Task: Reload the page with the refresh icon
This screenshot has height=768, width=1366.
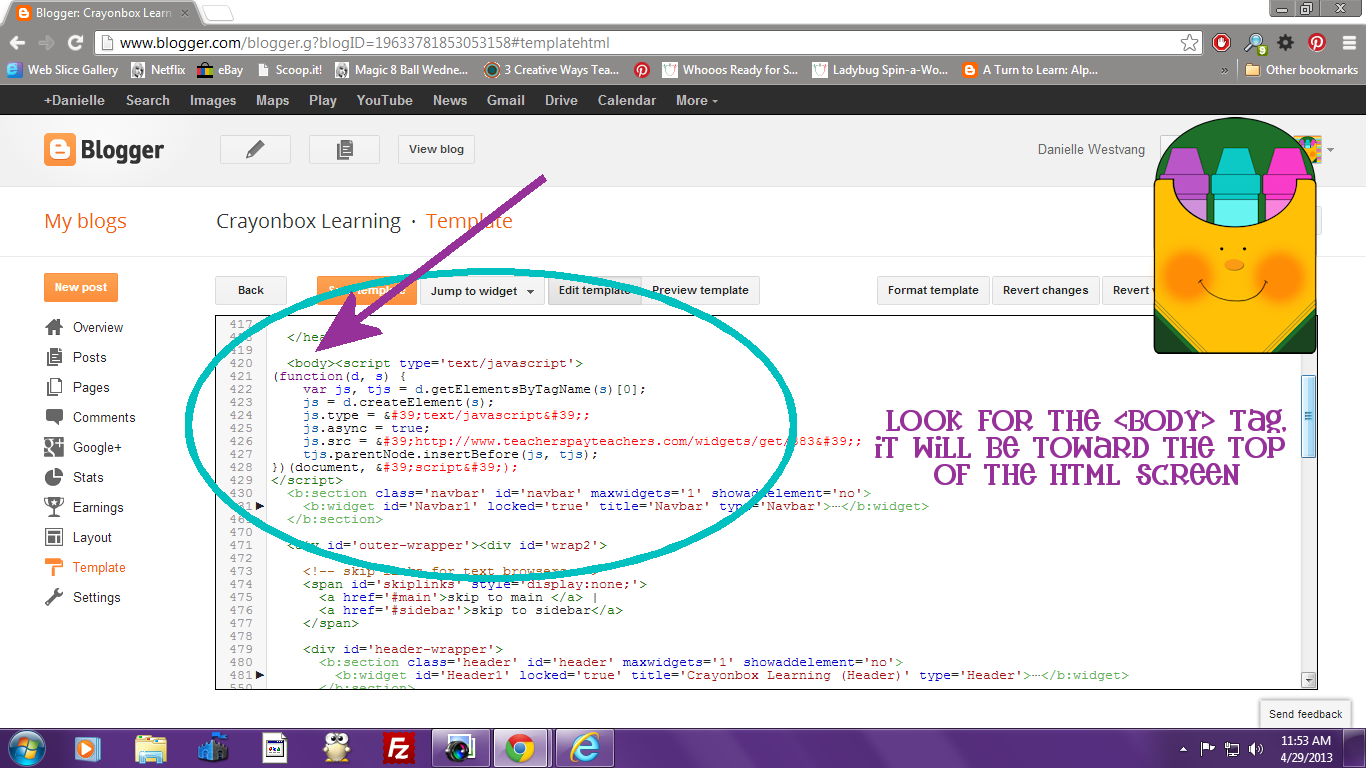Action: click(75, 43)
